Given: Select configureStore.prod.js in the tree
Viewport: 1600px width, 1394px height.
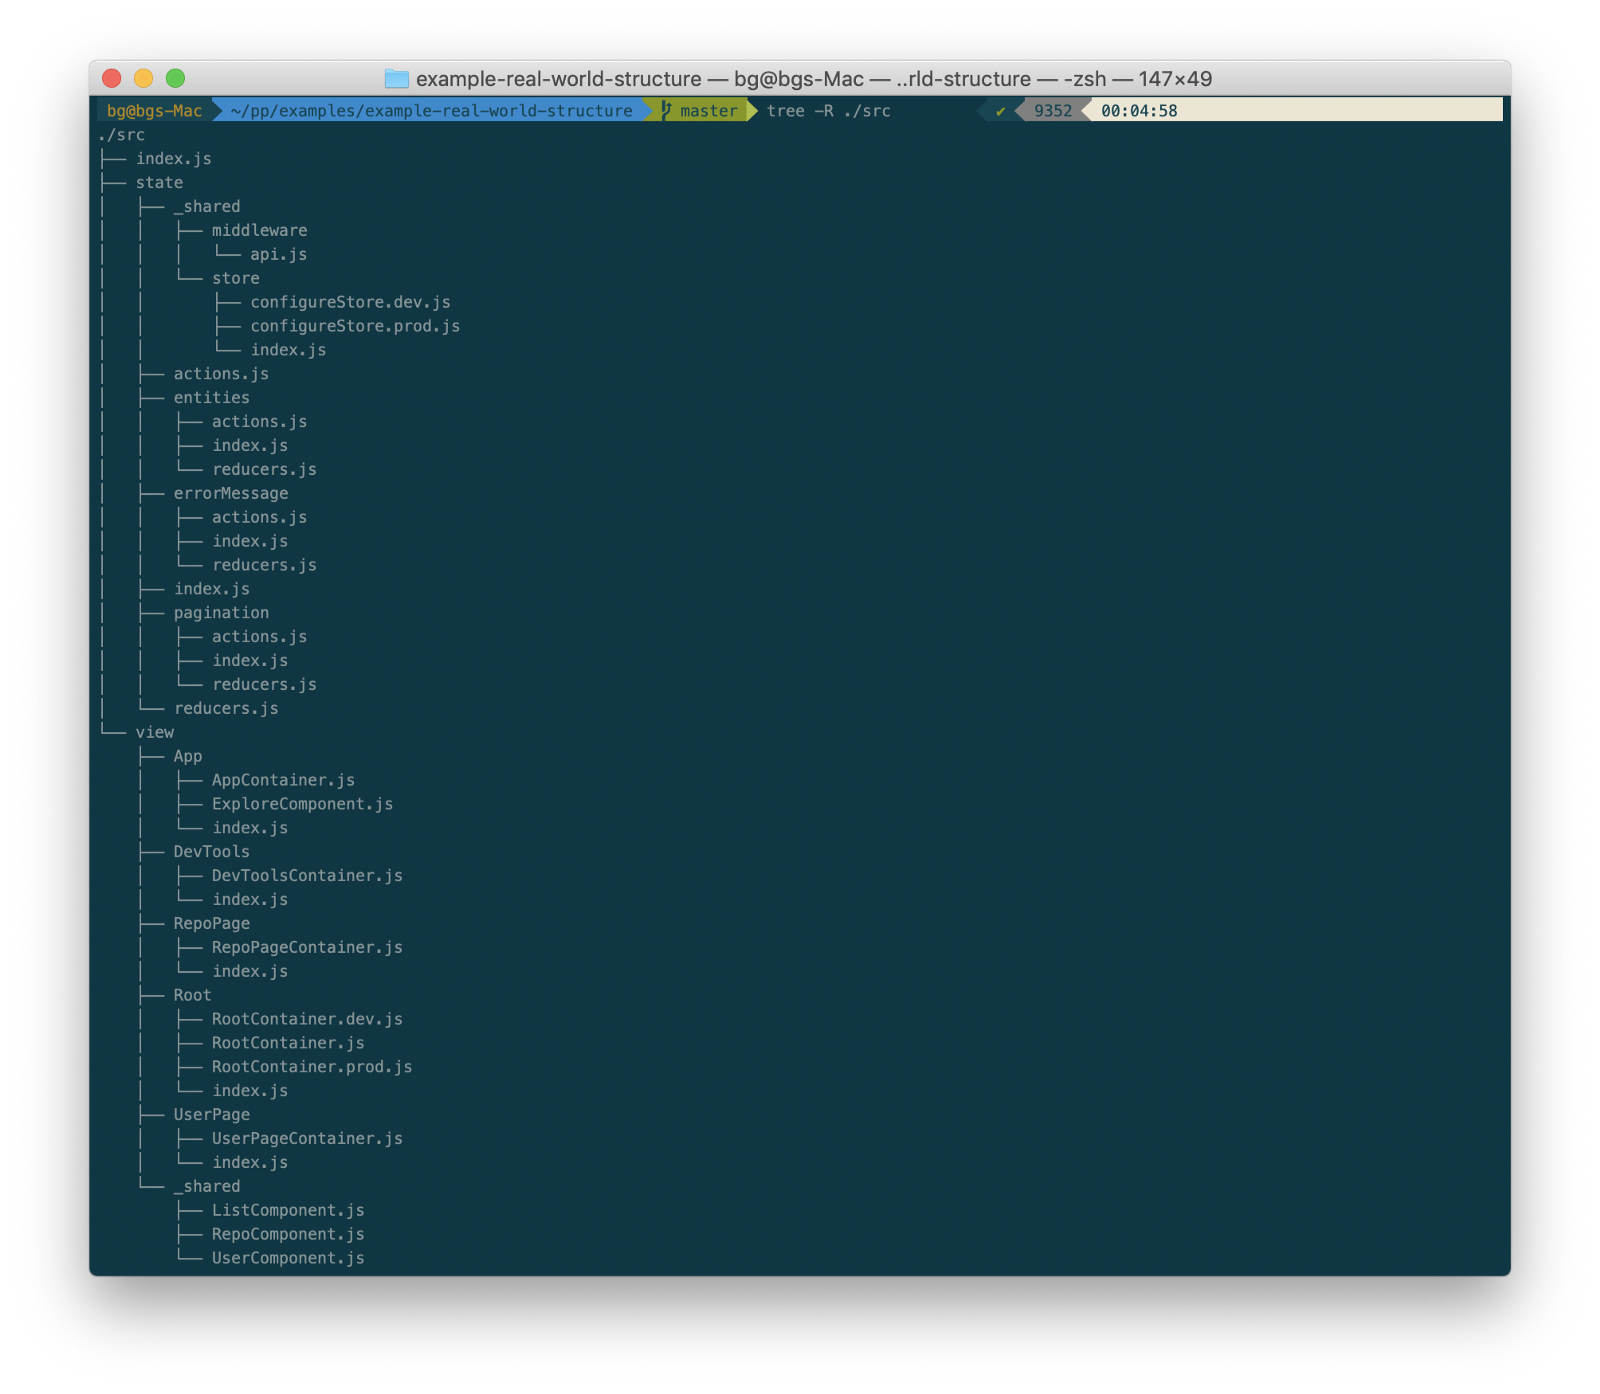Looking at the screenshot, I should tap(356, 326).
